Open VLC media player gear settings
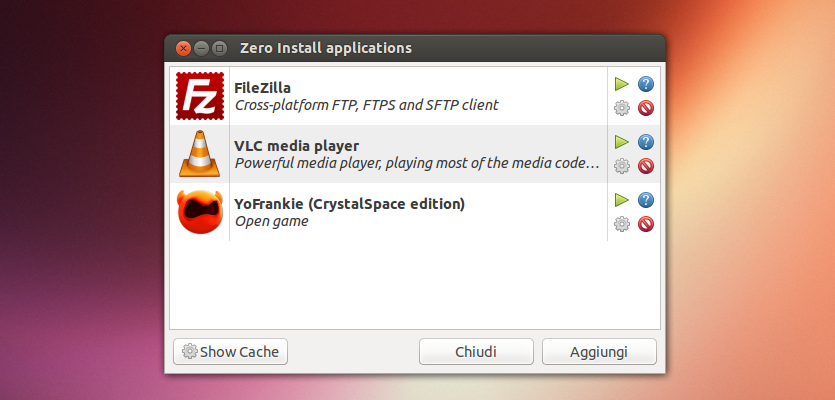Image resolution: width=835 pixels, height=400 pixels. [621, 166]
